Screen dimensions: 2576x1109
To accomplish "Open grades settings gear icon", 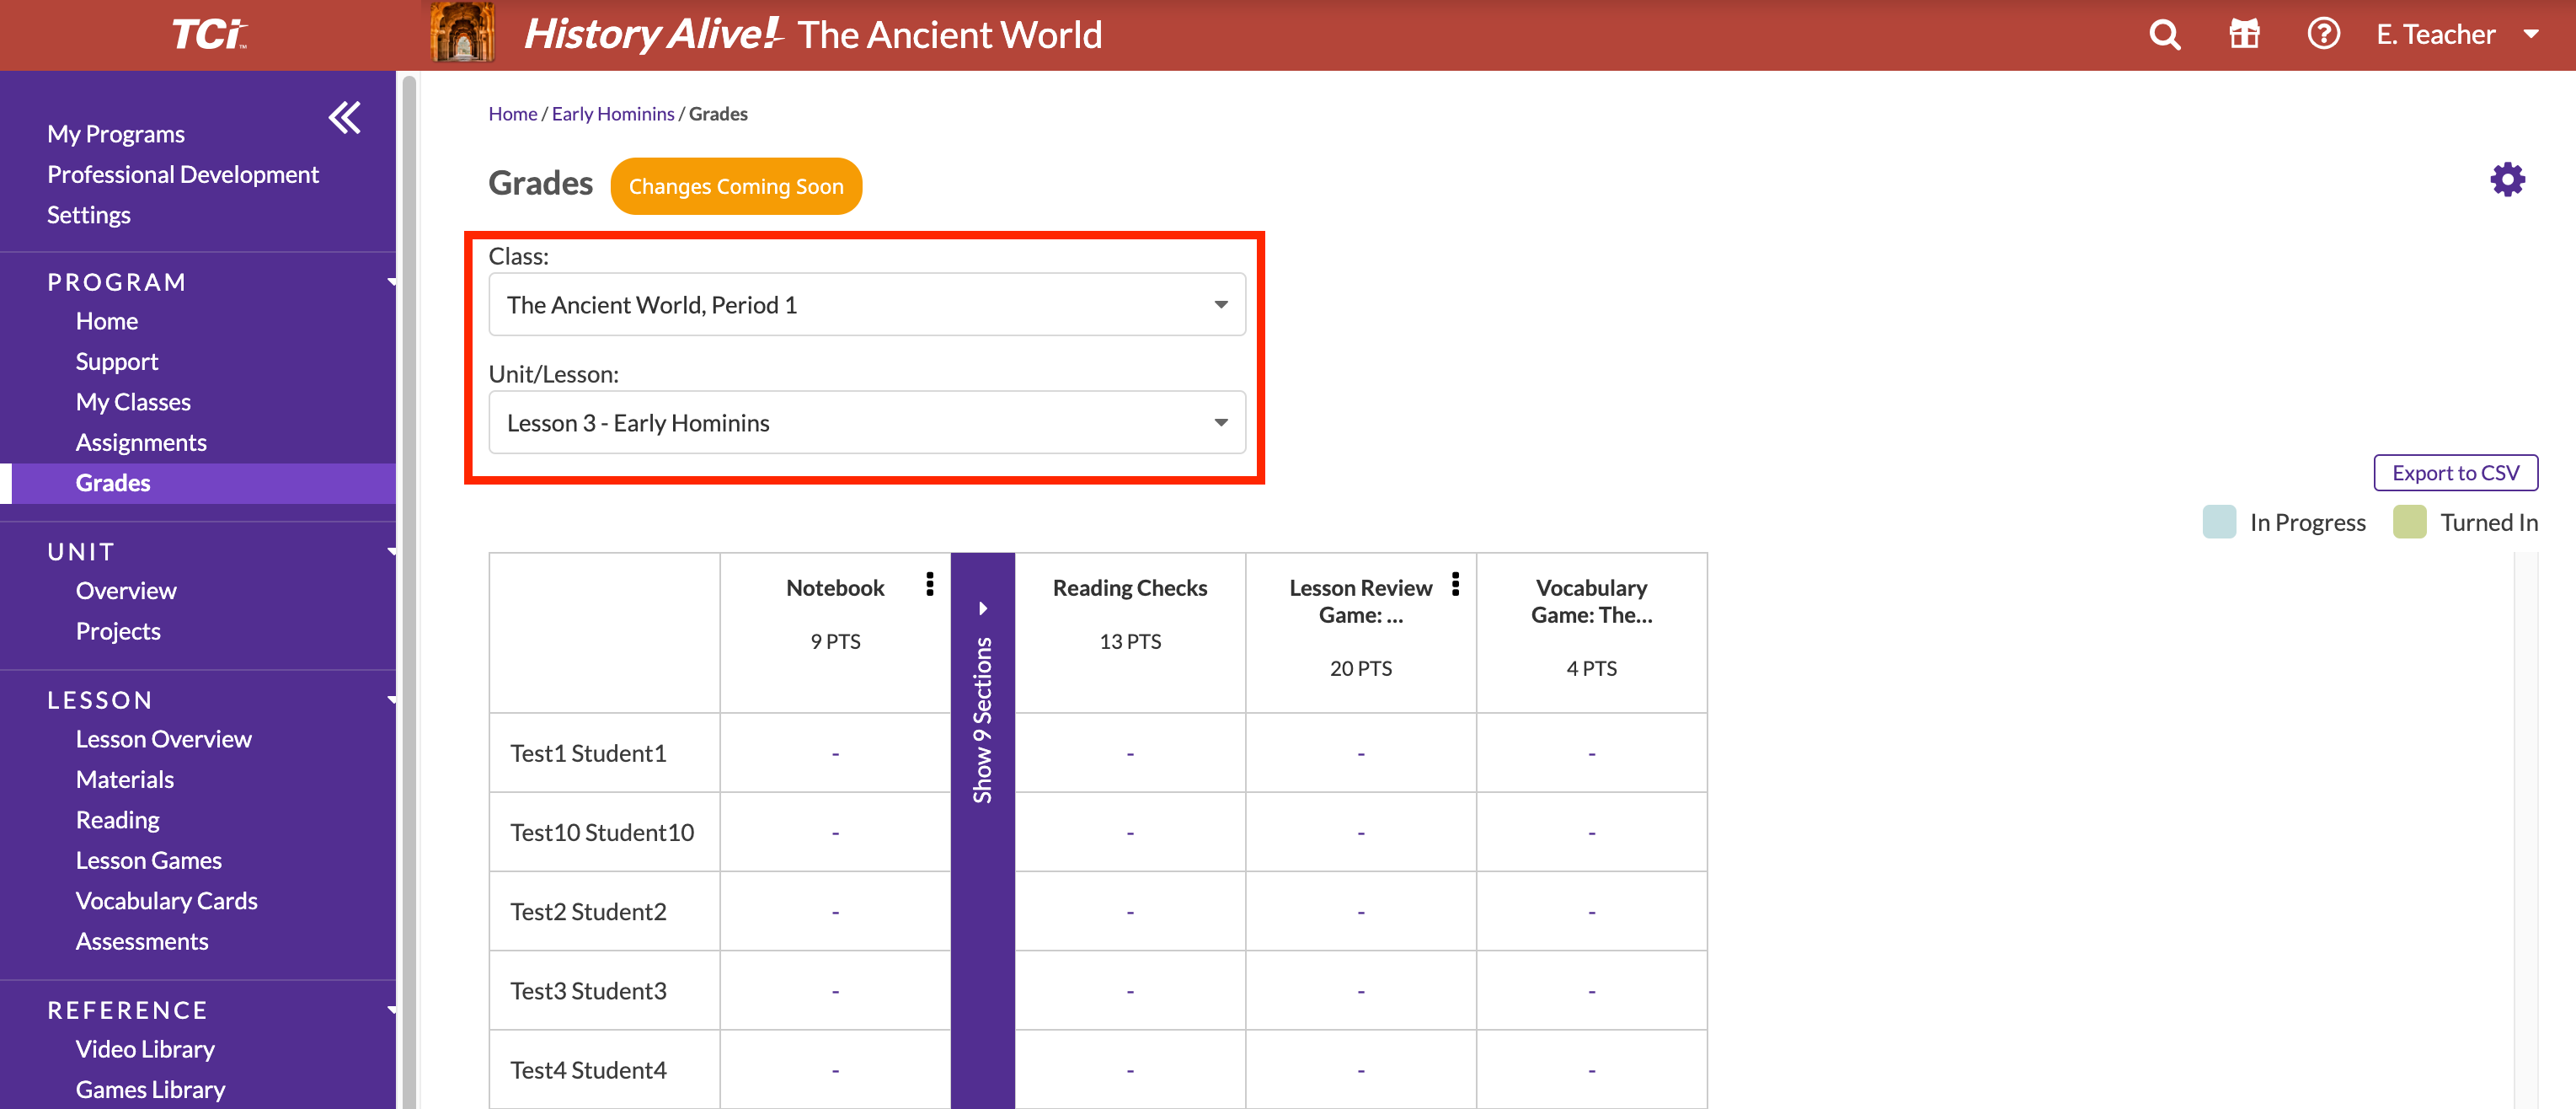I will pyautogui.click(x=2507, y=181).
